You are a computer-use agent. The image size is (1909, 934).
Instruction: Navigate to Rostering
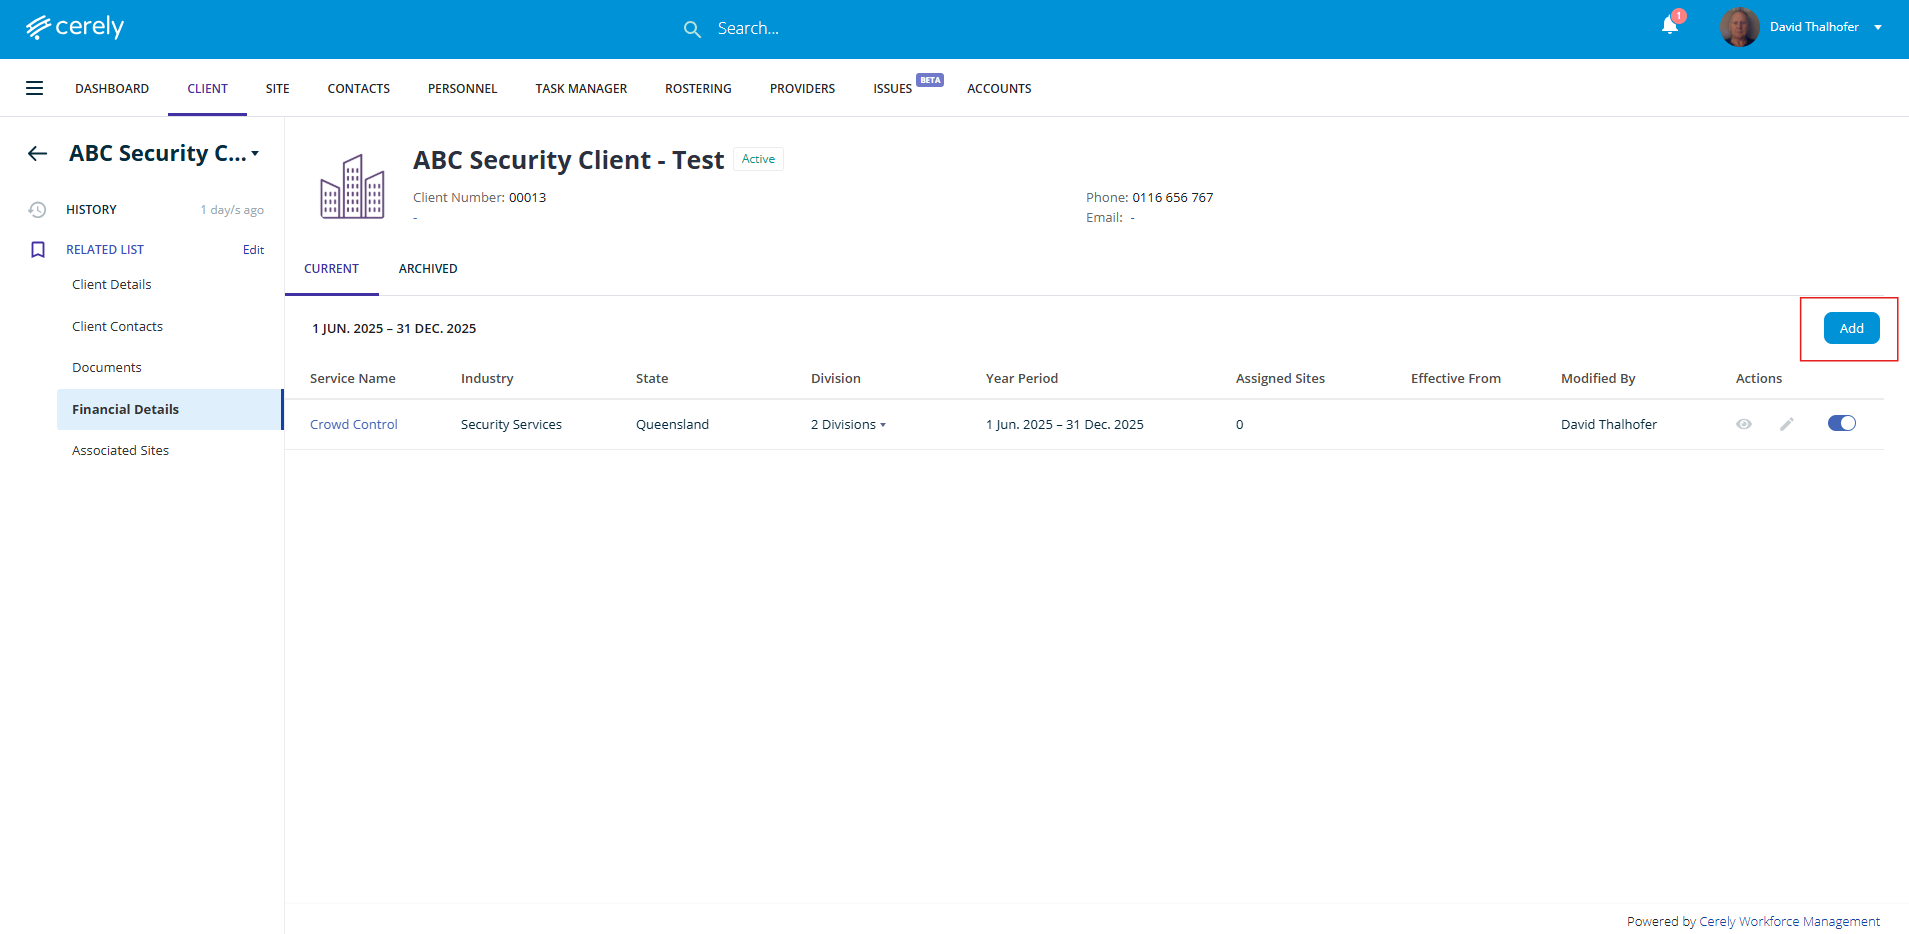[698, 88]
